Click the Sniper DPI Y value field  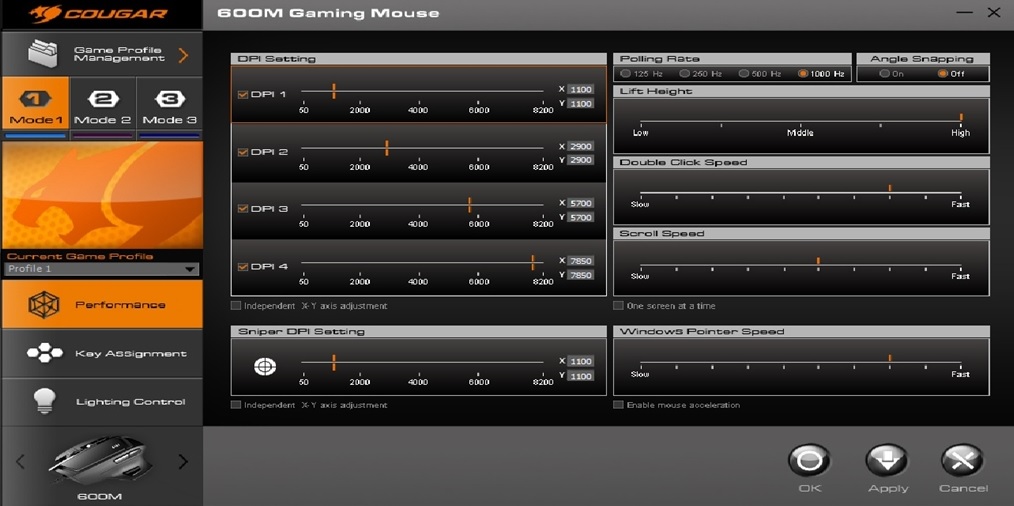pos(581,376)
